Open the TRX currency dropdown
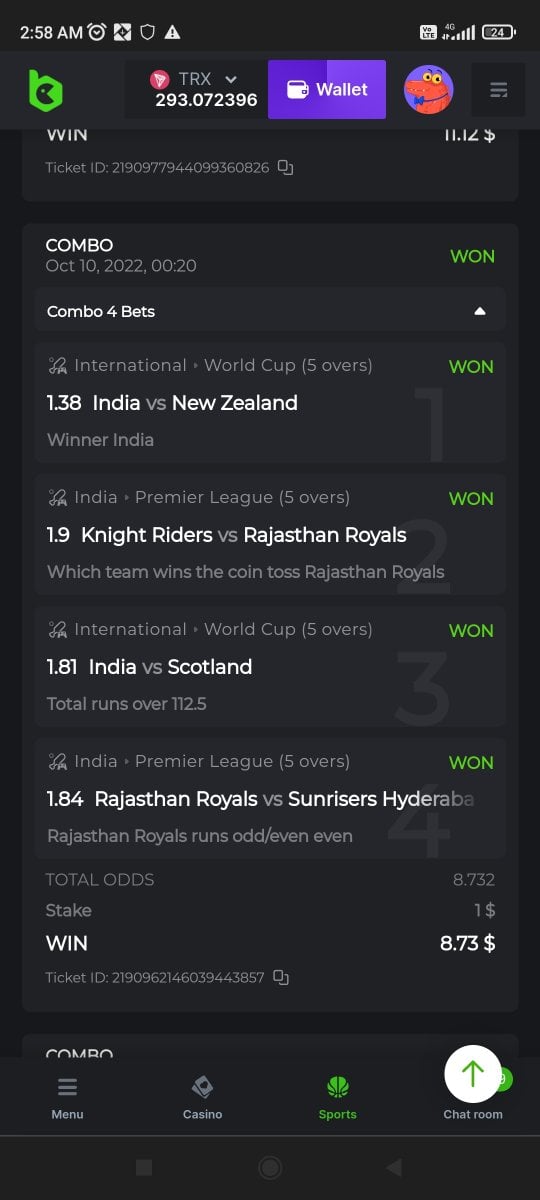This screenshot has height=1200, width=540. [196, 89]
